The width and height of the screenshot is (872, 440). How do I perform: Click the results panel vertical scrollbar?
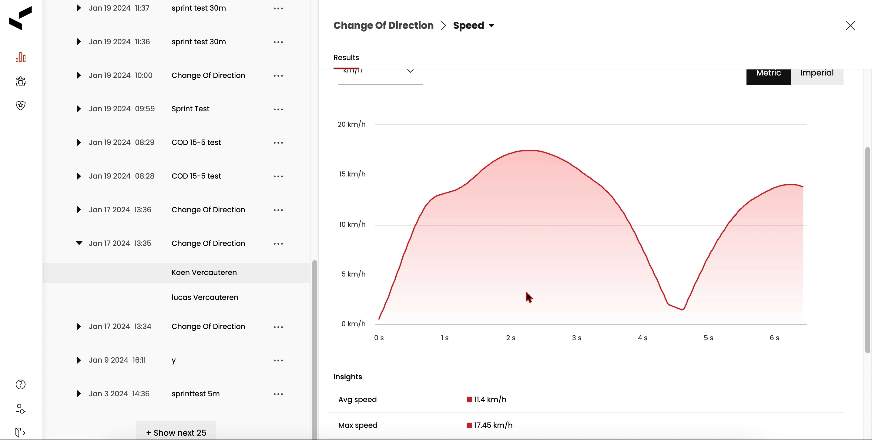(x=868, y=249)
